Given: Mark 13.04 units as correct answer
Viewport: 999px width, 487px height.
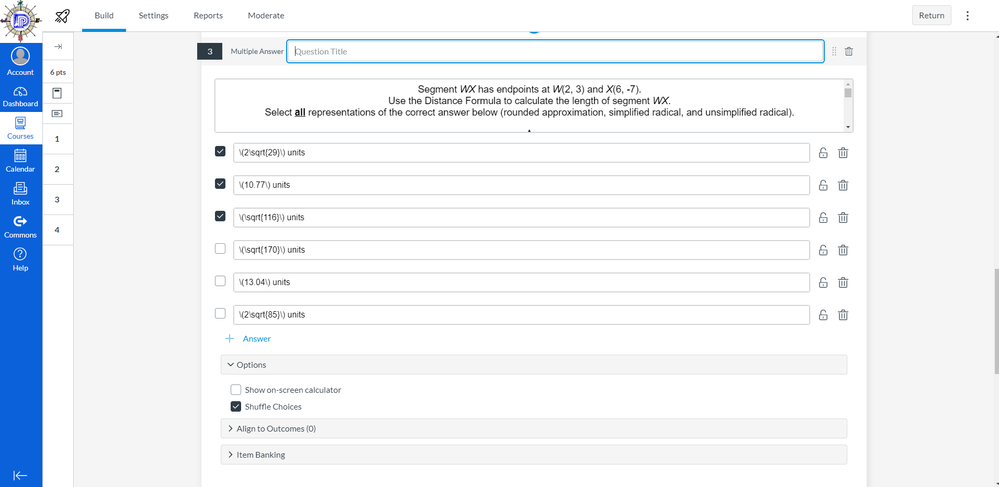Looking at the screenshot, I should [221, 282].
